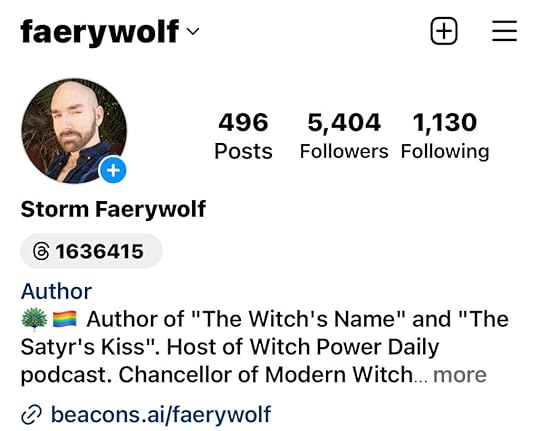The height and width of the screenshot is (431, 540).
Task: Open the Threads 1636415 badge
Action: point(91,251)
